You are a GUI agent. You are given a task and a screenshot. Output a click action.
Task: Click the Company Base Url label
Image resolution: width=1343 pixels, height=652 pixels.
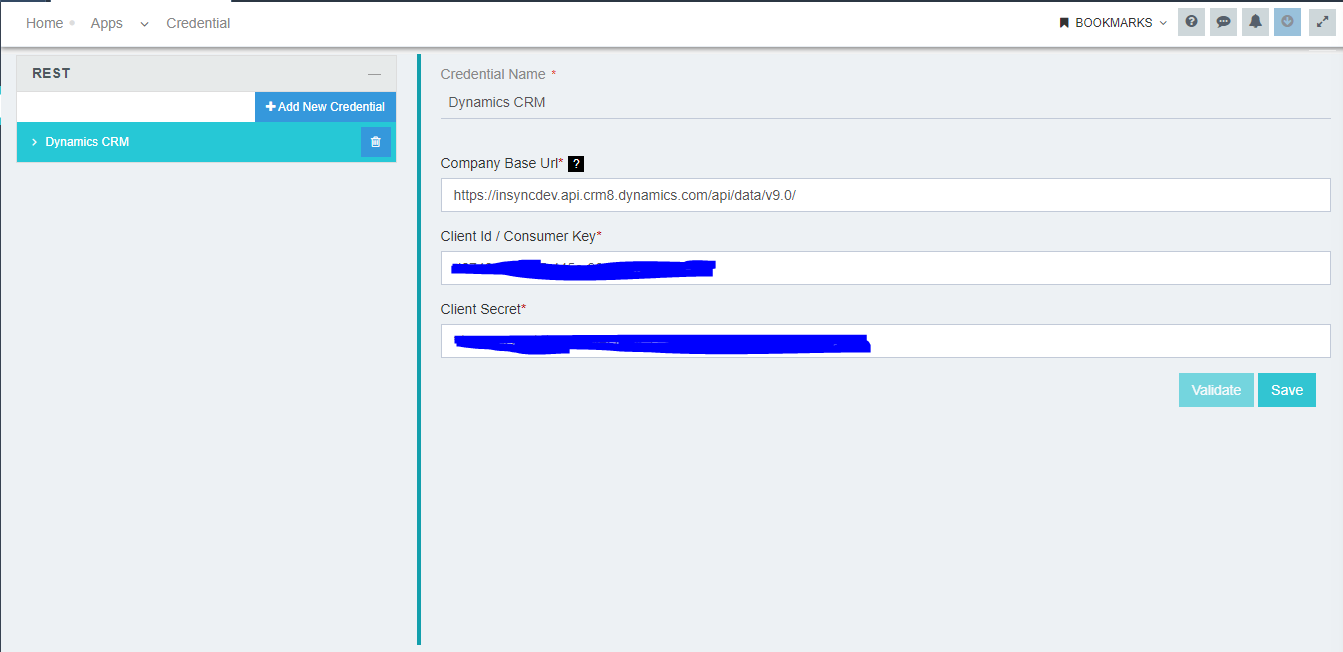499,163
